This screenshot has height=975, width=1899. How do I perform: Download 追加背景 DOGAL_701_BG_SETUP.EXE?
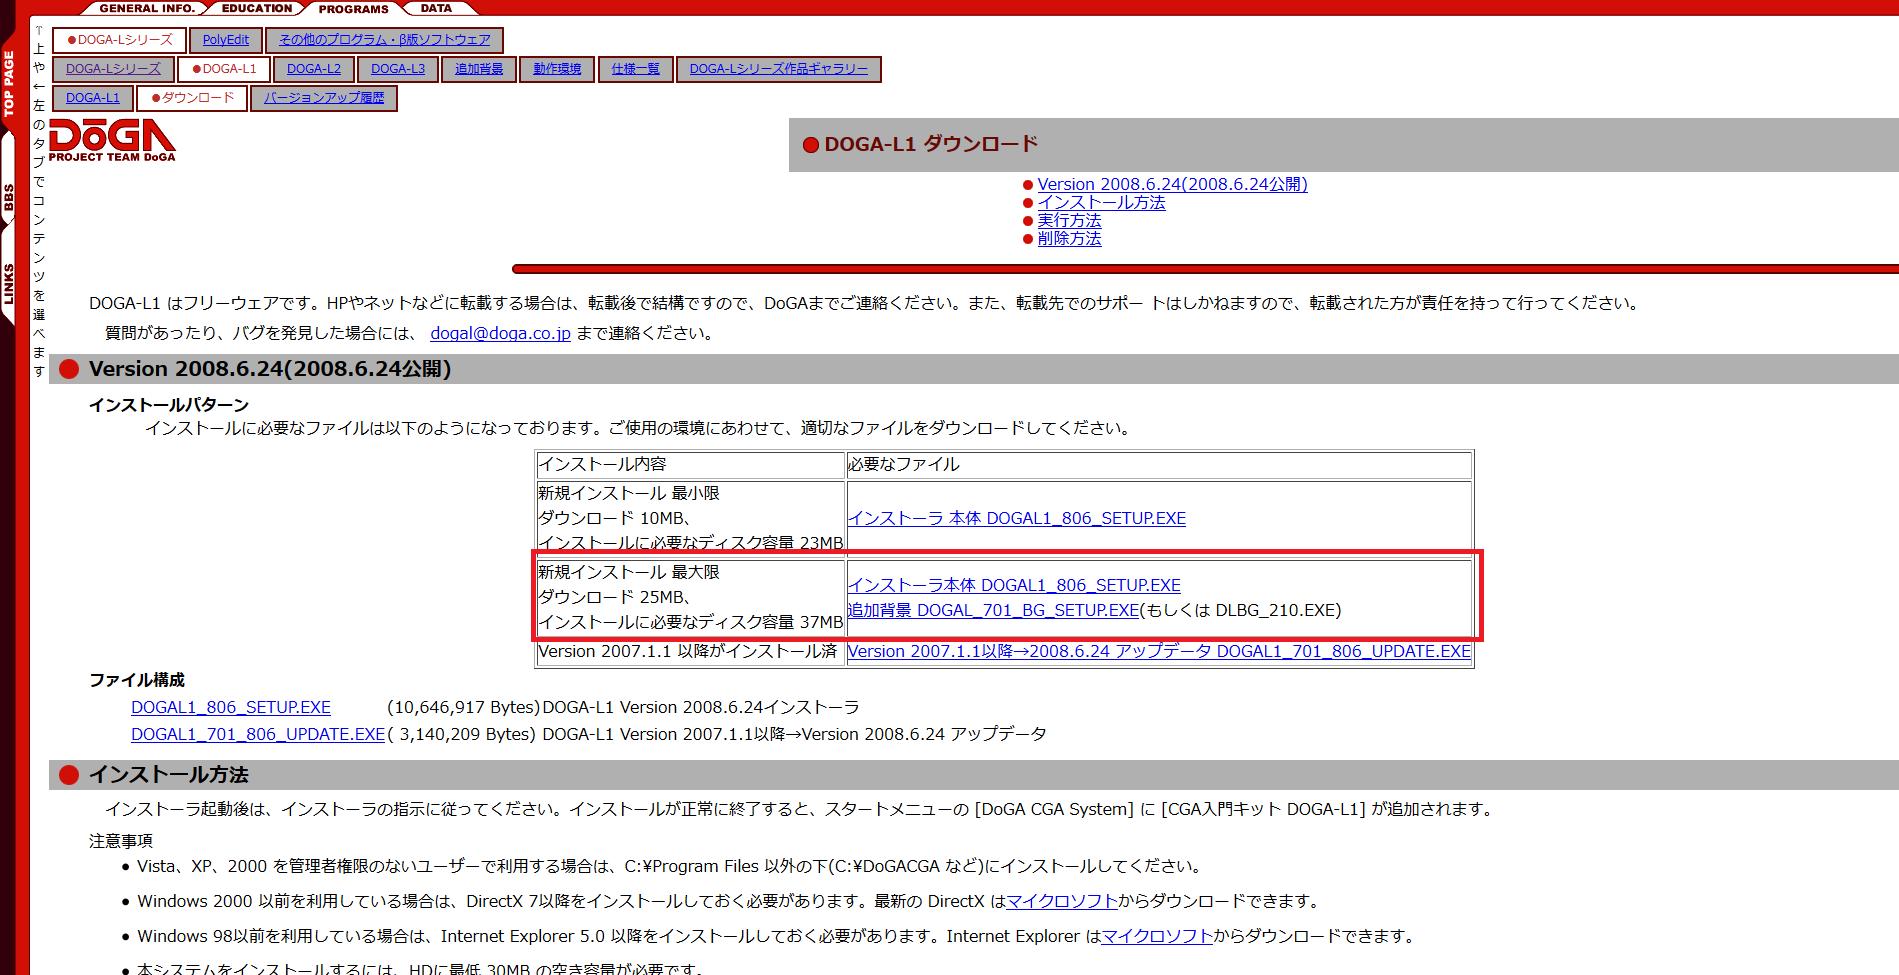(993, 610)
